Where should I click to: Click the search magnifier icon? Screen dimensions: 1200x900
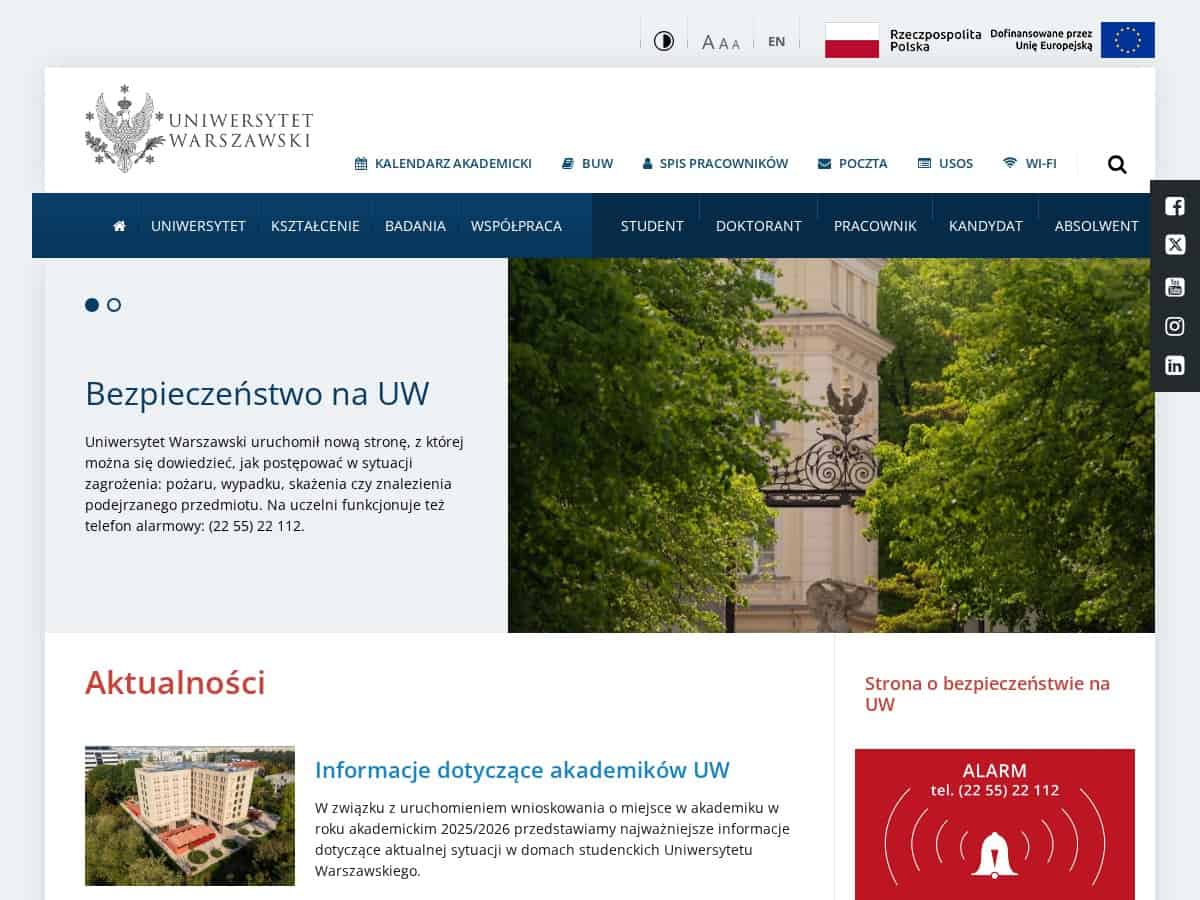point(1117,164)
